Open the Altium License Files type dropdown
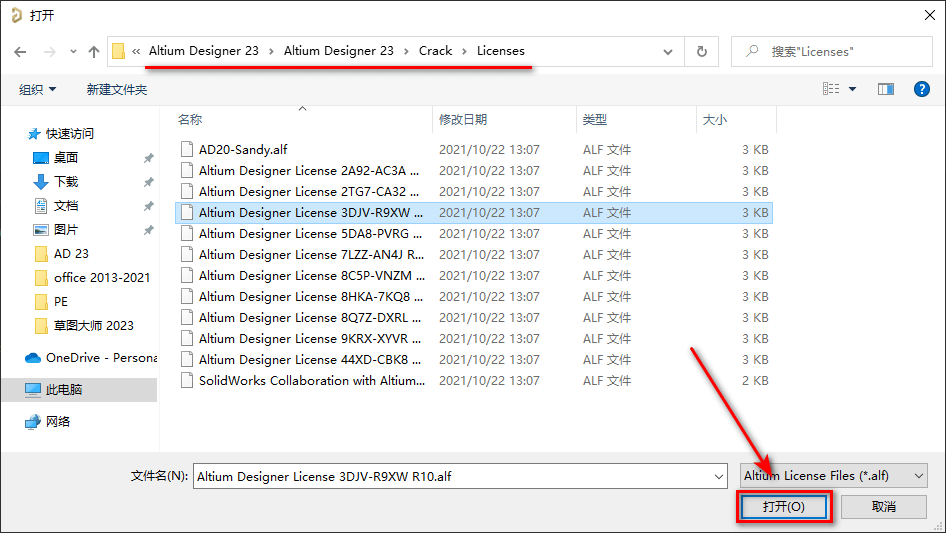The width and height of the screenshot is (946, 533). point(834,476)
